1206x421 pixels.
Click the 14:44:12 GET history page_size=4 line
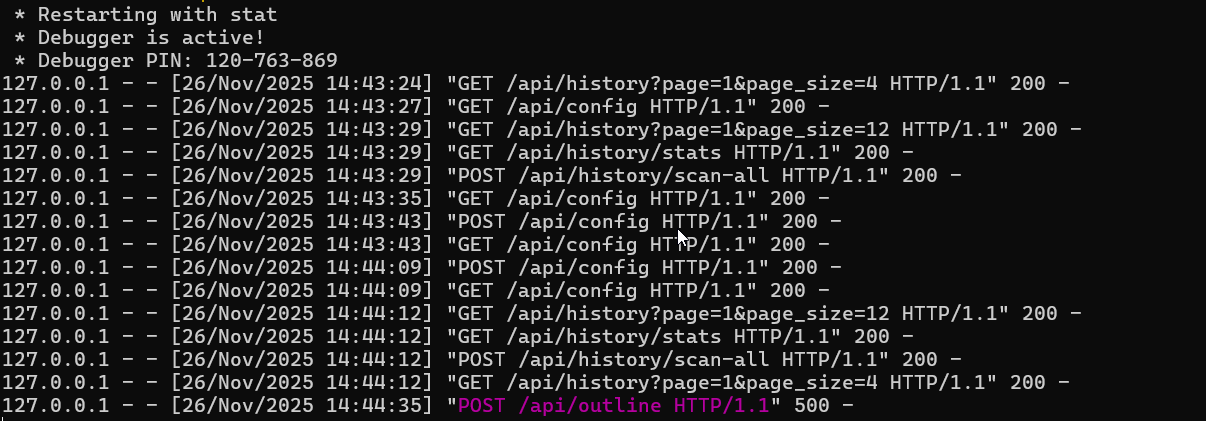point(536,382)
